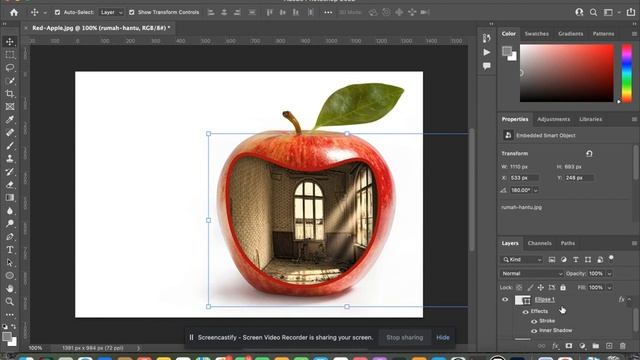The width and height of the screenshot is (640, 360).
Task: Toggle visibility of Stroke effect
Action: coord(534,321)
